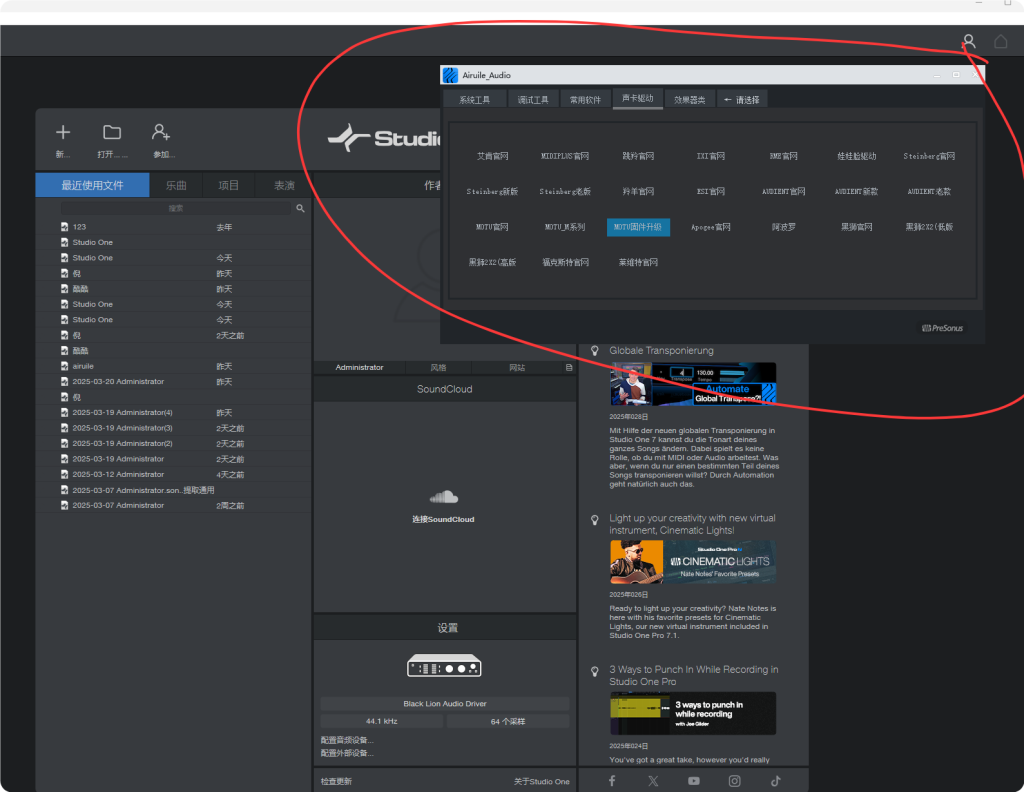The width and height of the screenshot is (1024, 792).
Task: Open the X icon in the footer
Action: [x=653, y=781]
